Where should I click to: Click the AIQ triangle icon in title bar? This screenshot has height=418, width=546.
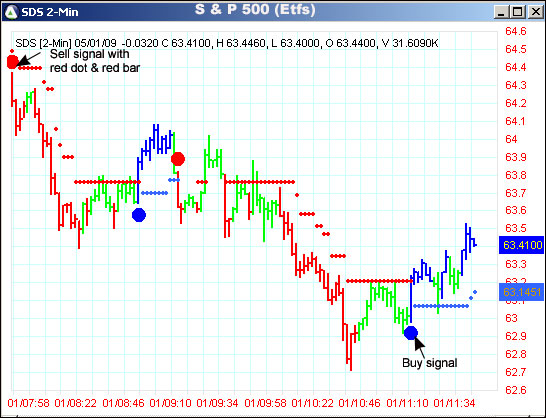pos(11,12)
